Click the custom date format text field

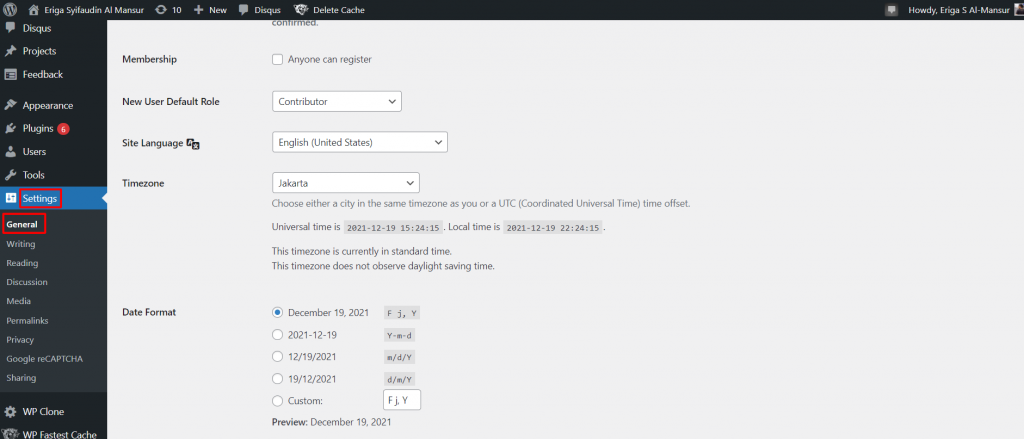402,401
